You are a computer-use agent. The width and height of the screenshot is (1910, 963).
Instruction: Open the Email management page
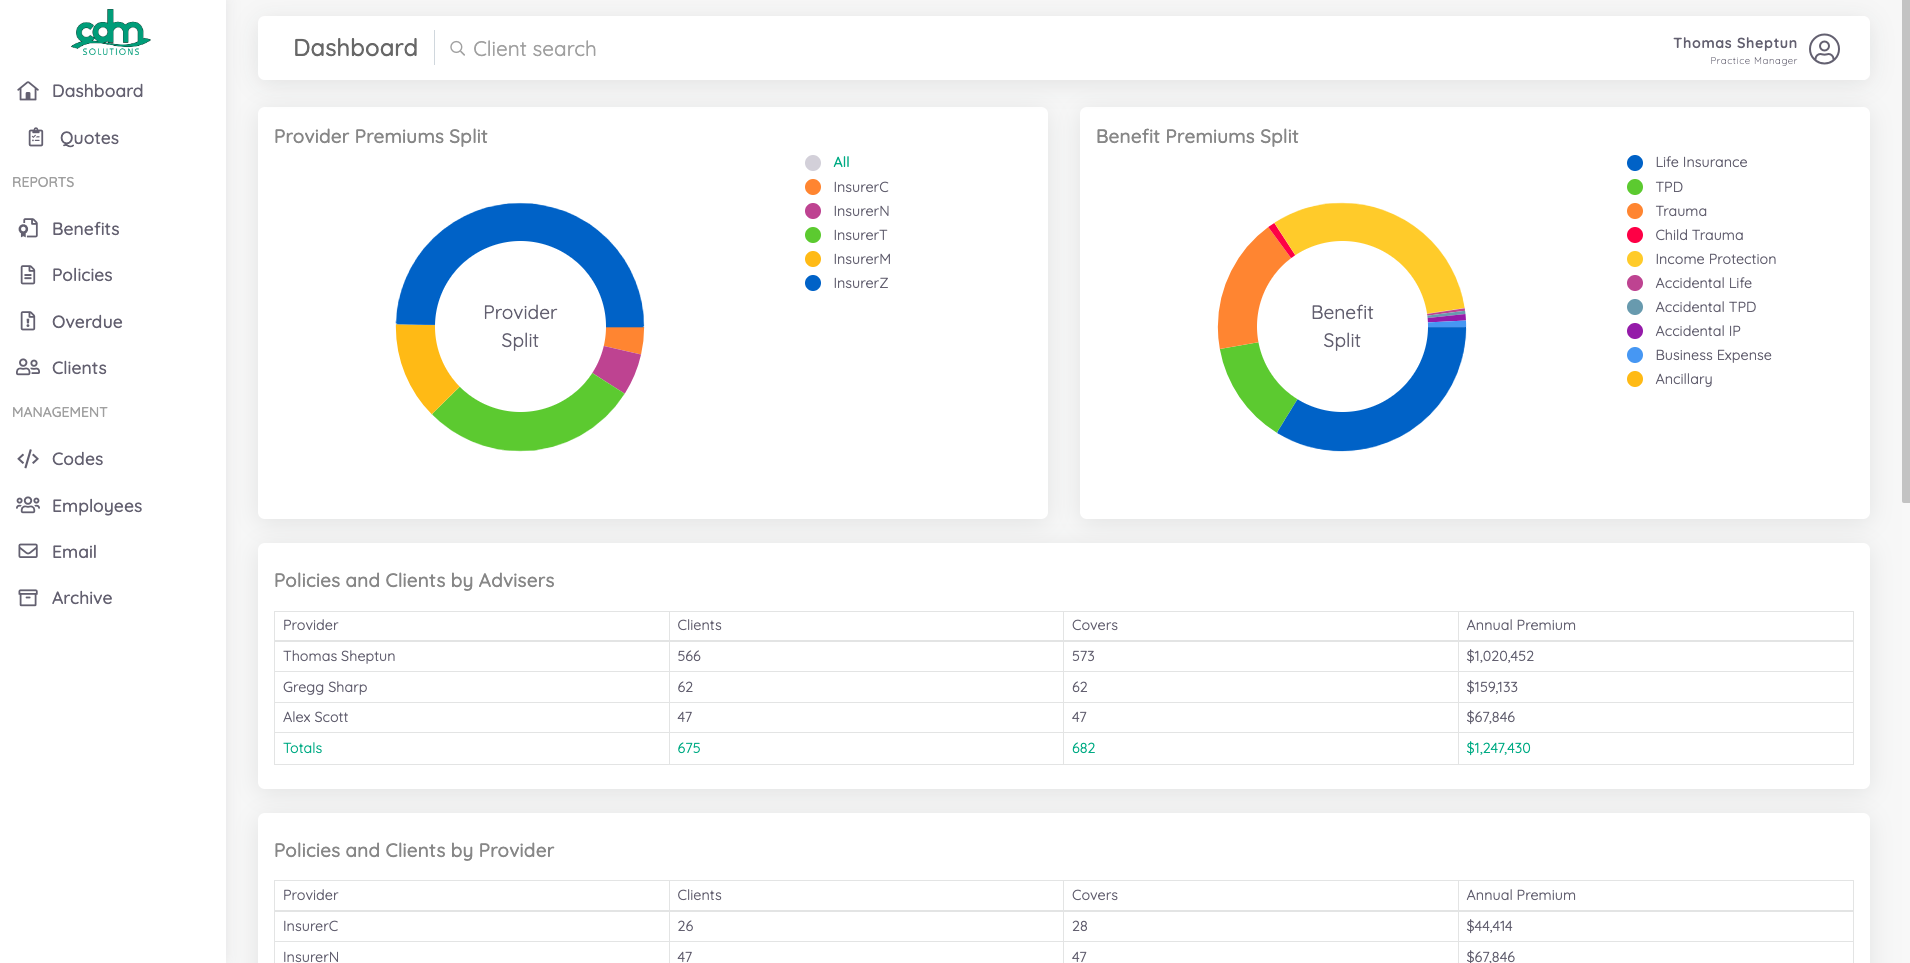coord(74,552)
